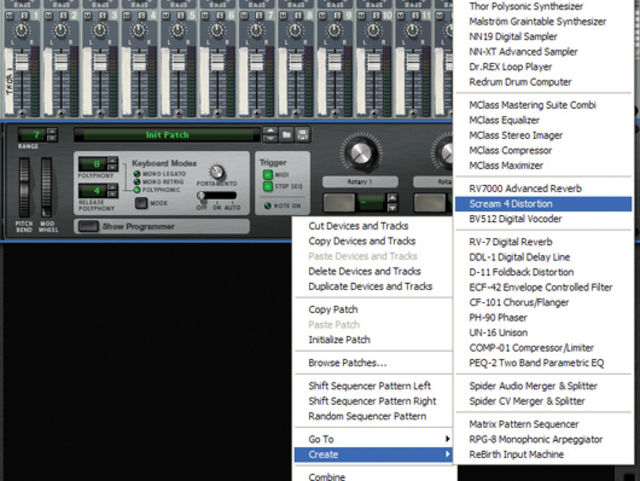The height and width of the screenshot is (481, 640).
Task: Increase Release Polyphony value
Action: point(112,187)
